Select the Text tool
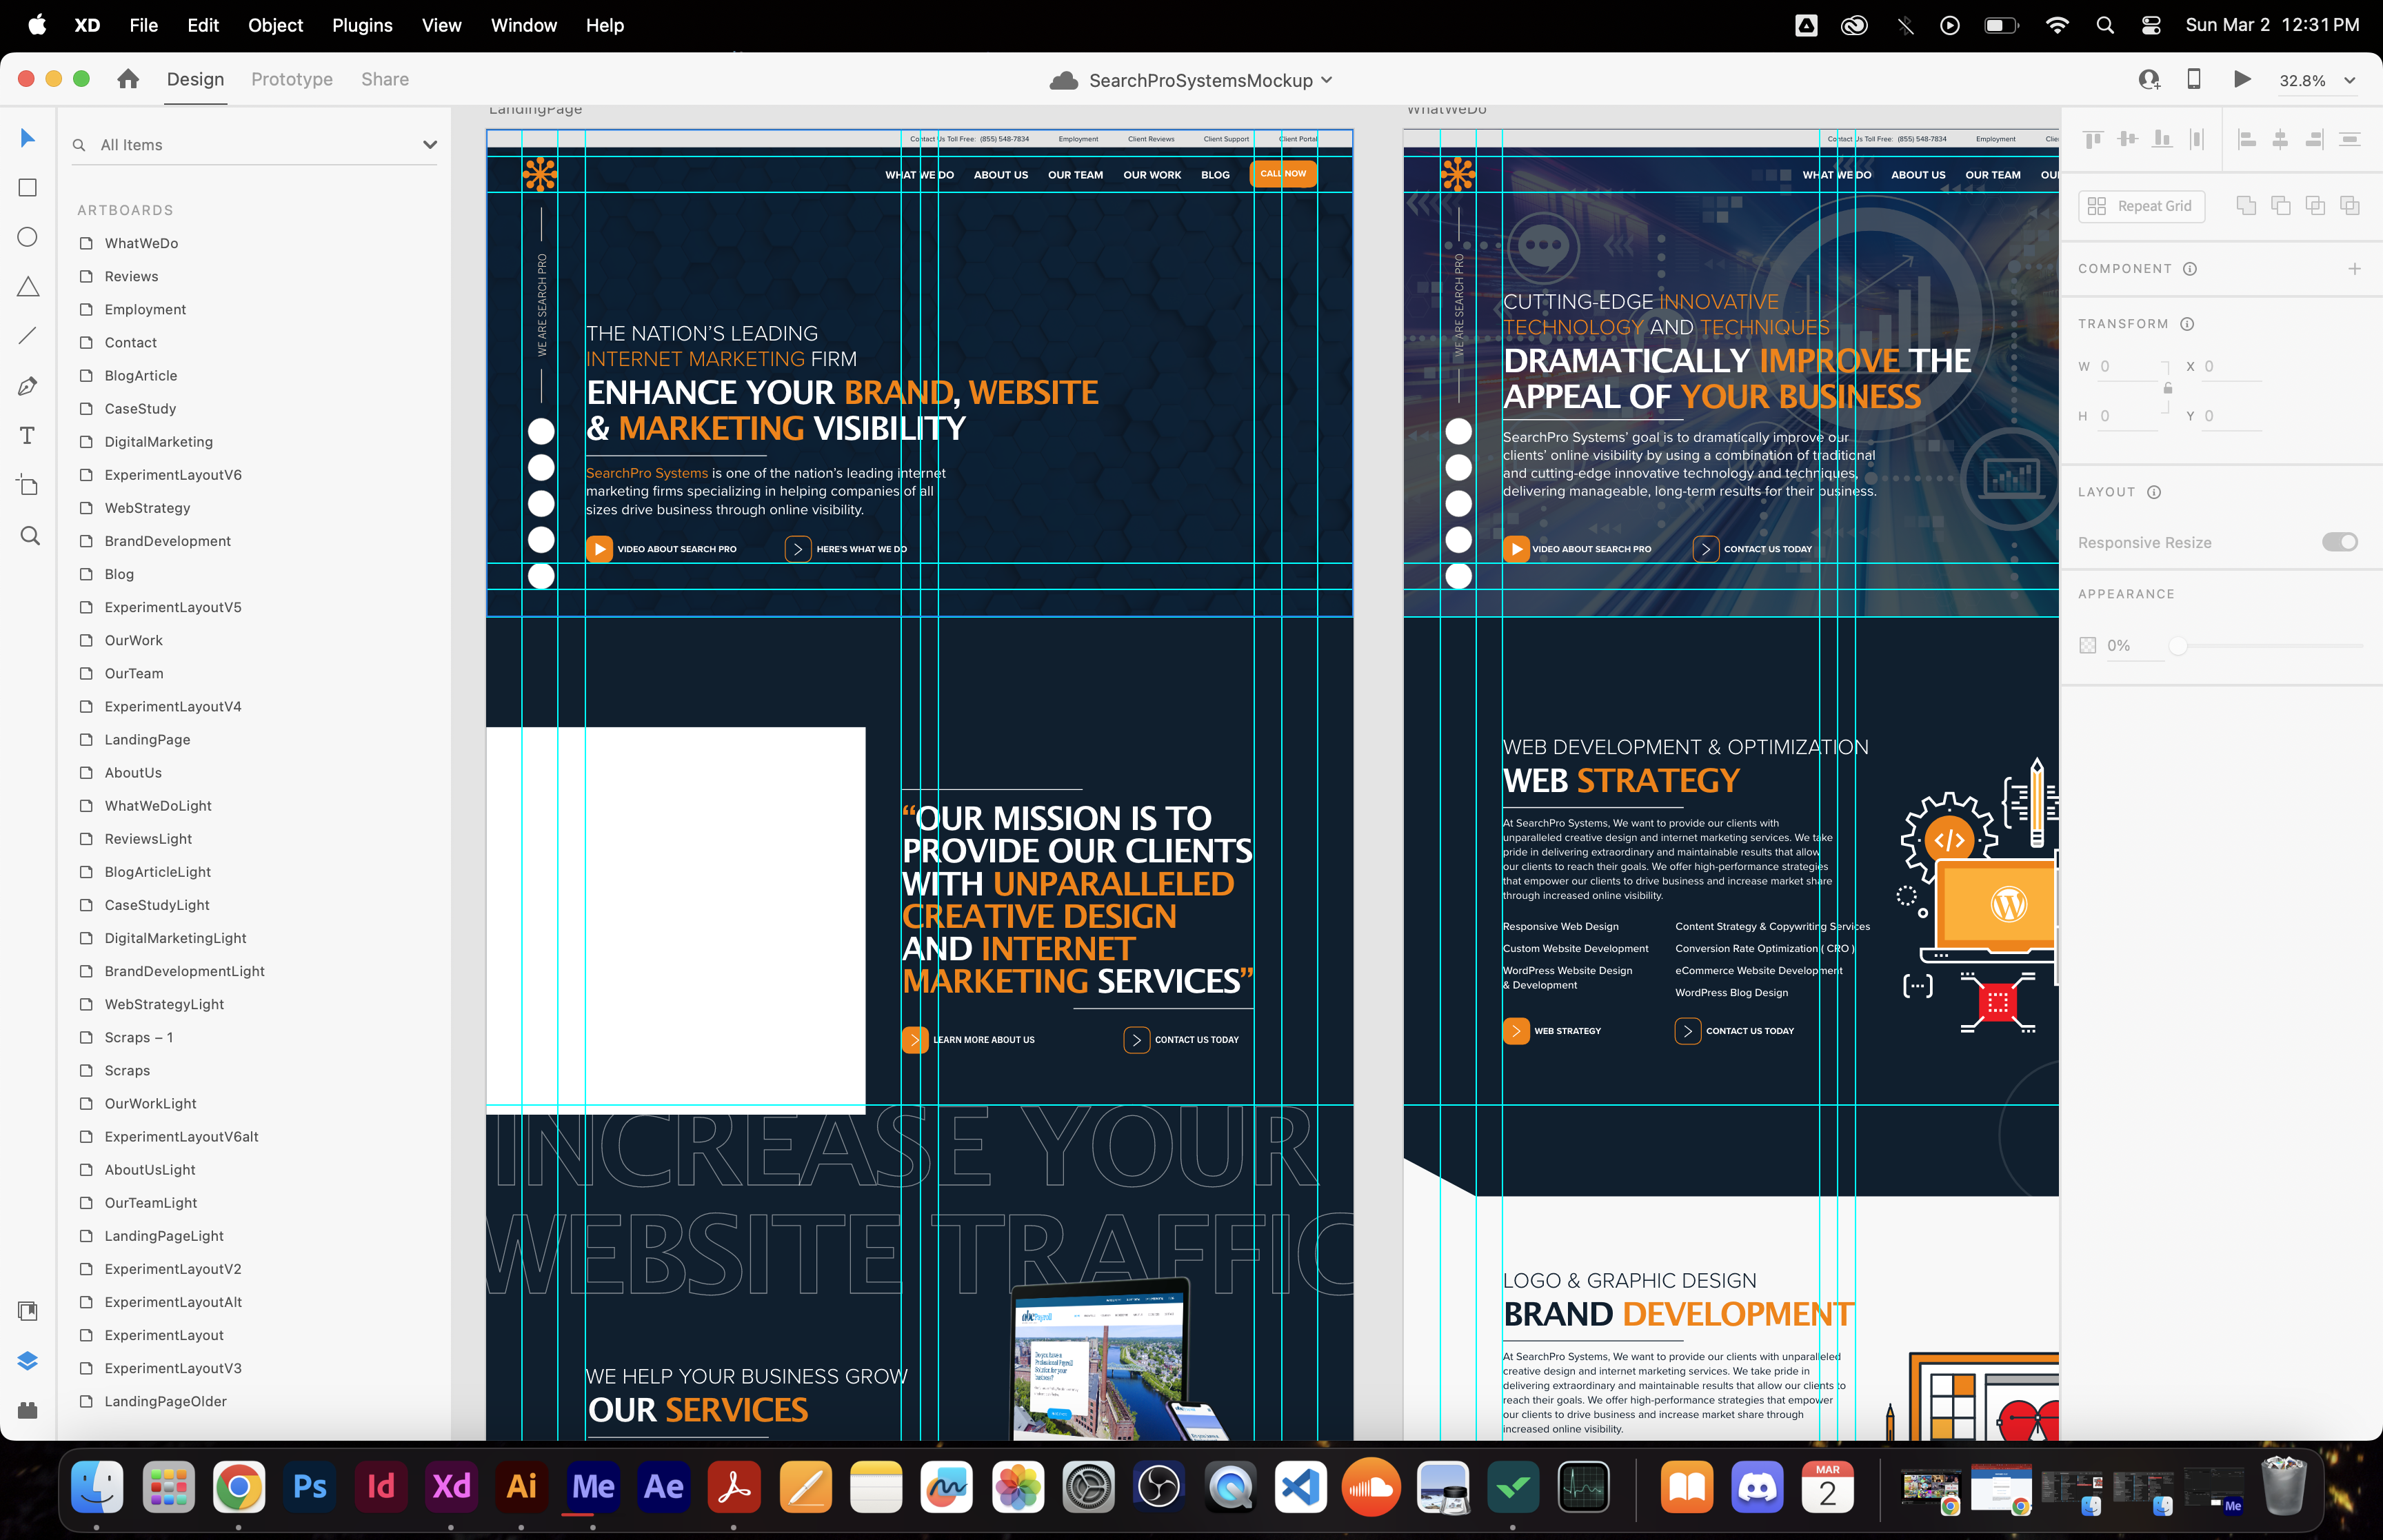This screenshot has width=2383, height=1540. point(28,436)
